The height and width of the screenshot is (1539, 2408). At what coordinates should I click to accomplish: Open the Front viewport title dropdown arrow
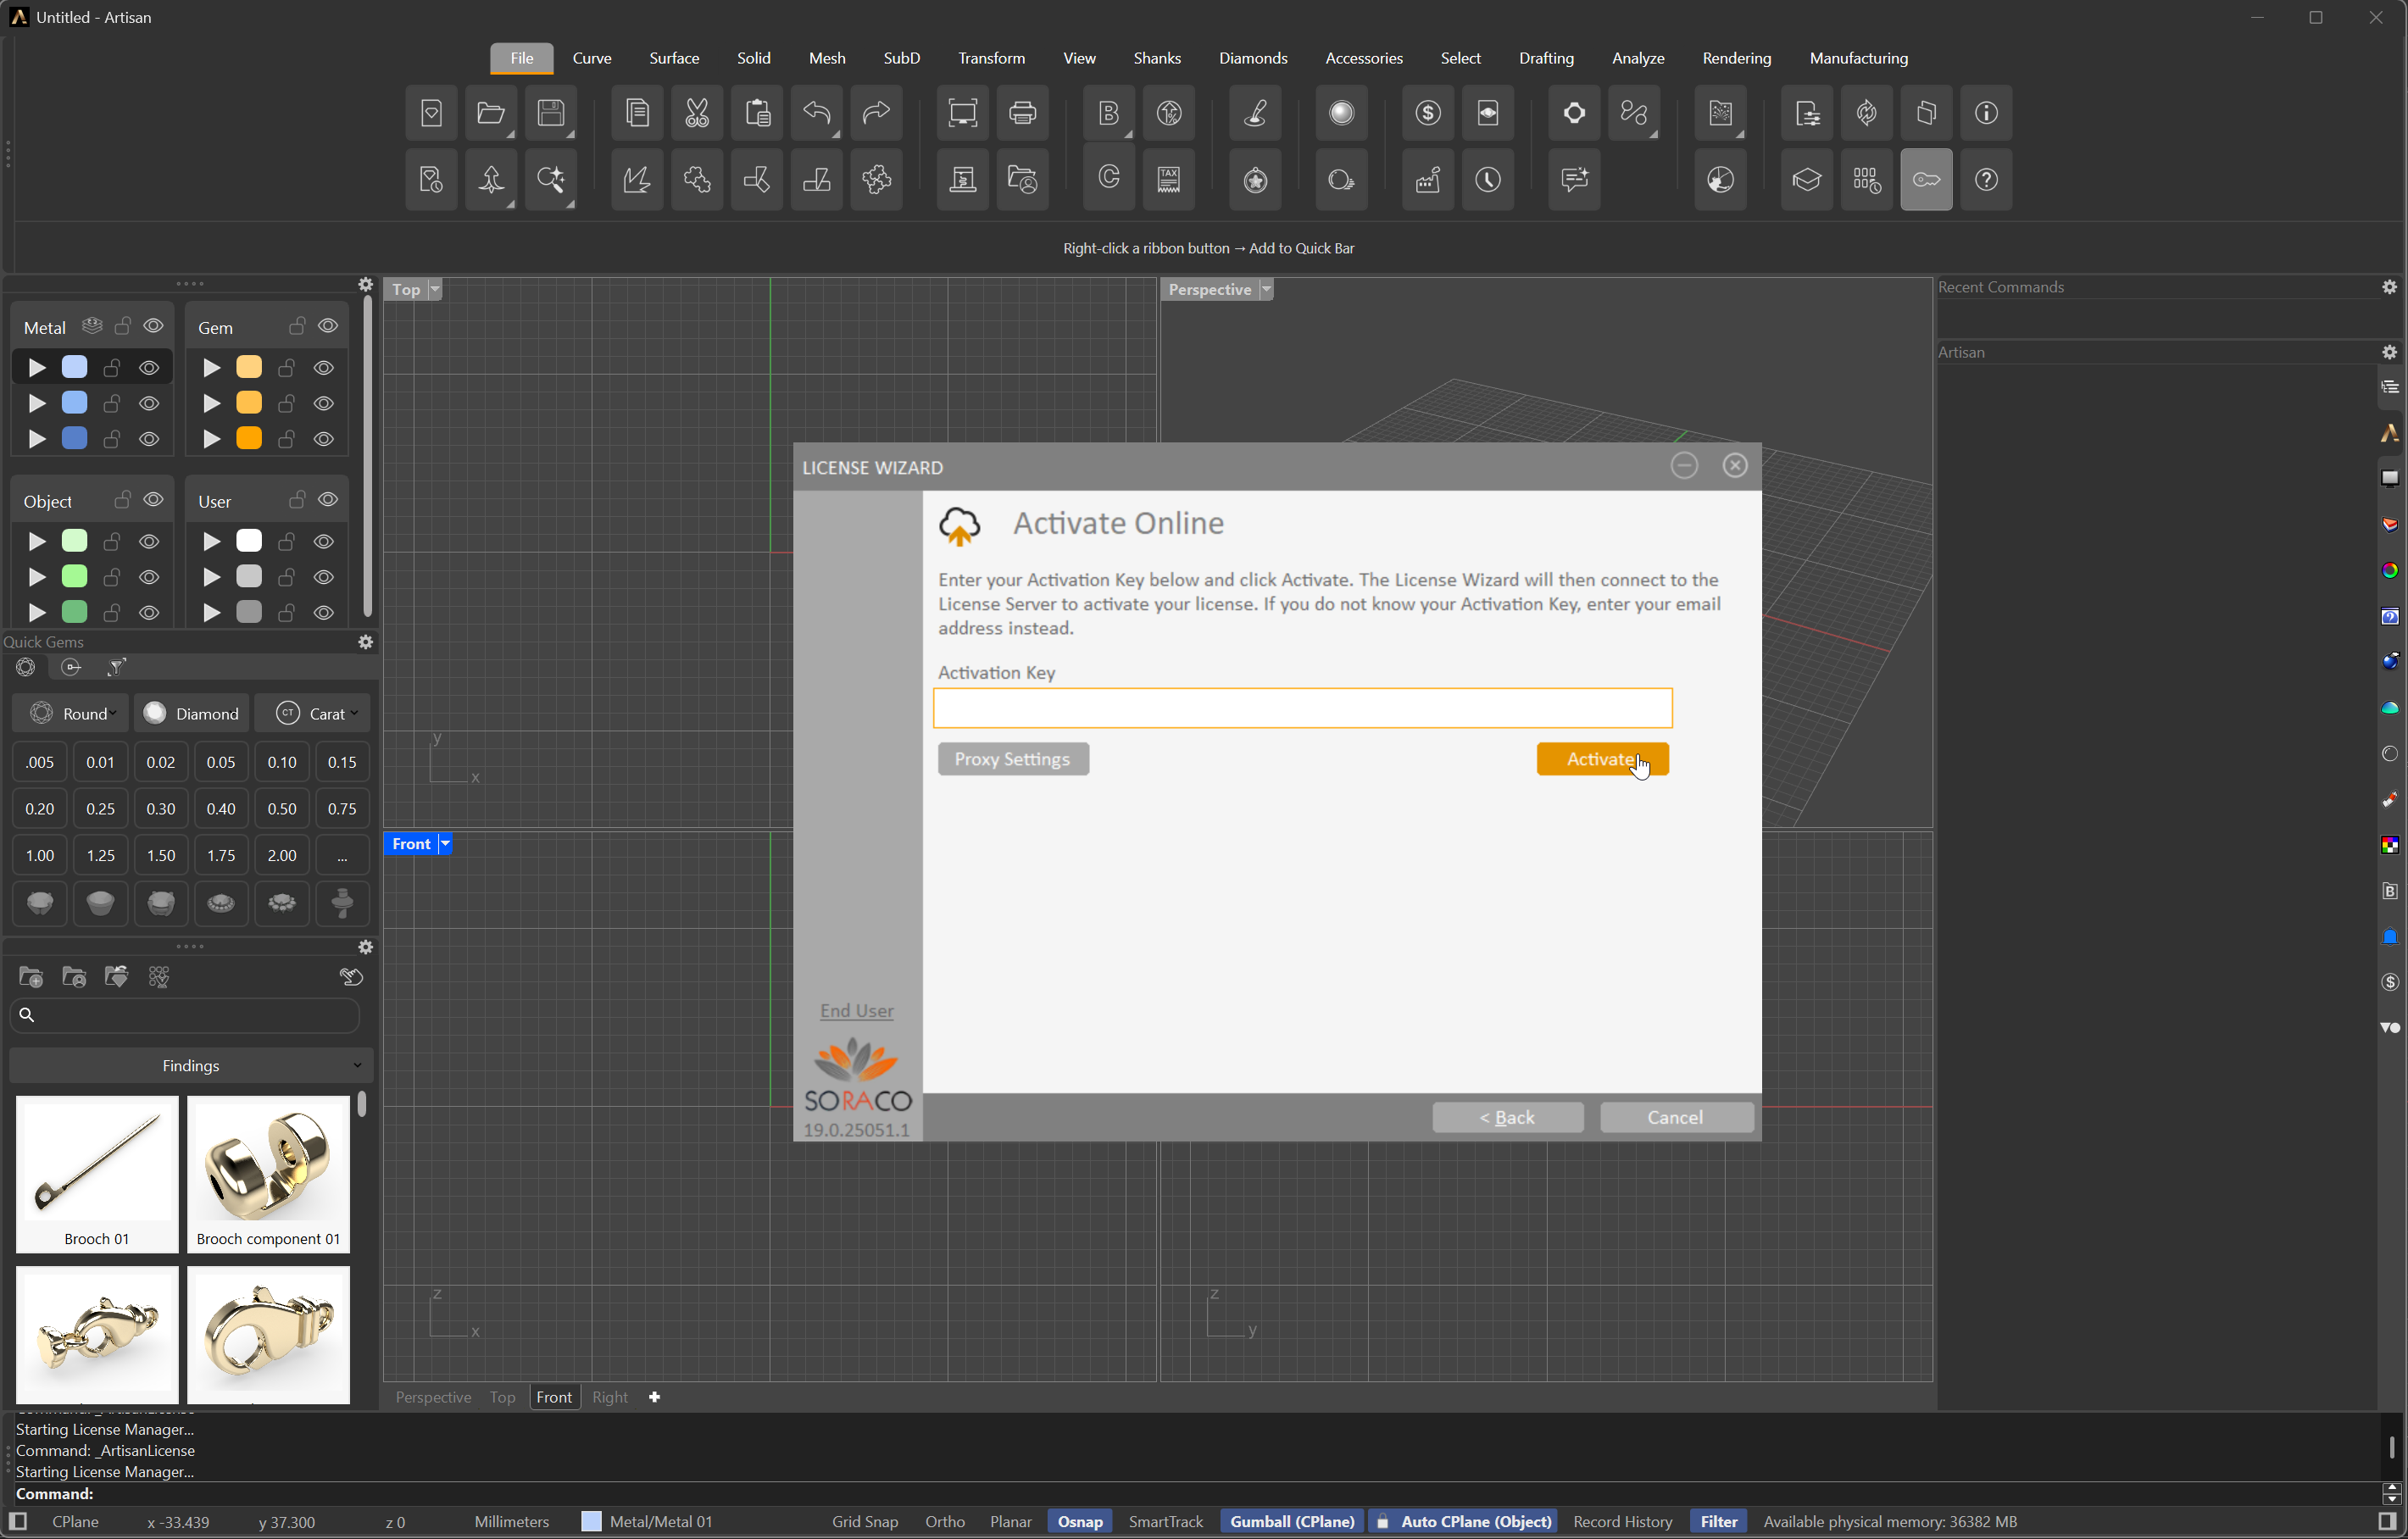click(x=445, y=844)
